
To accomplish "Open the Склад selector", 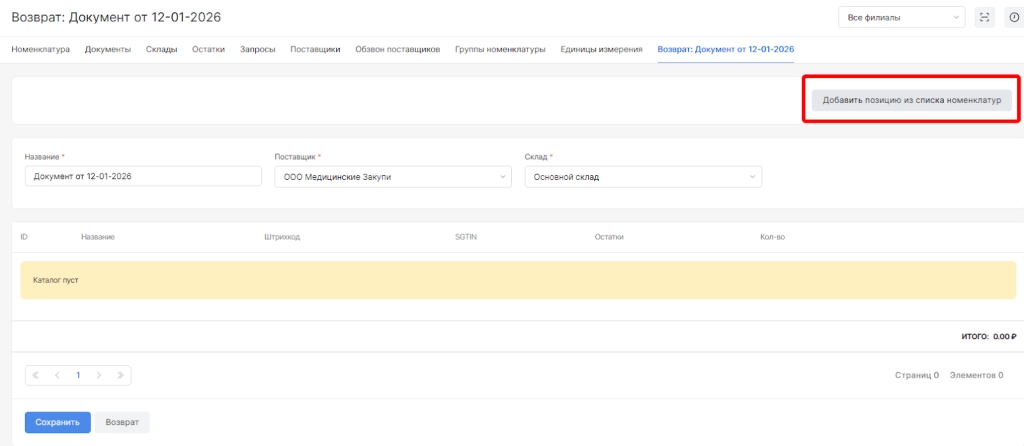I will (x=642, y=177).
